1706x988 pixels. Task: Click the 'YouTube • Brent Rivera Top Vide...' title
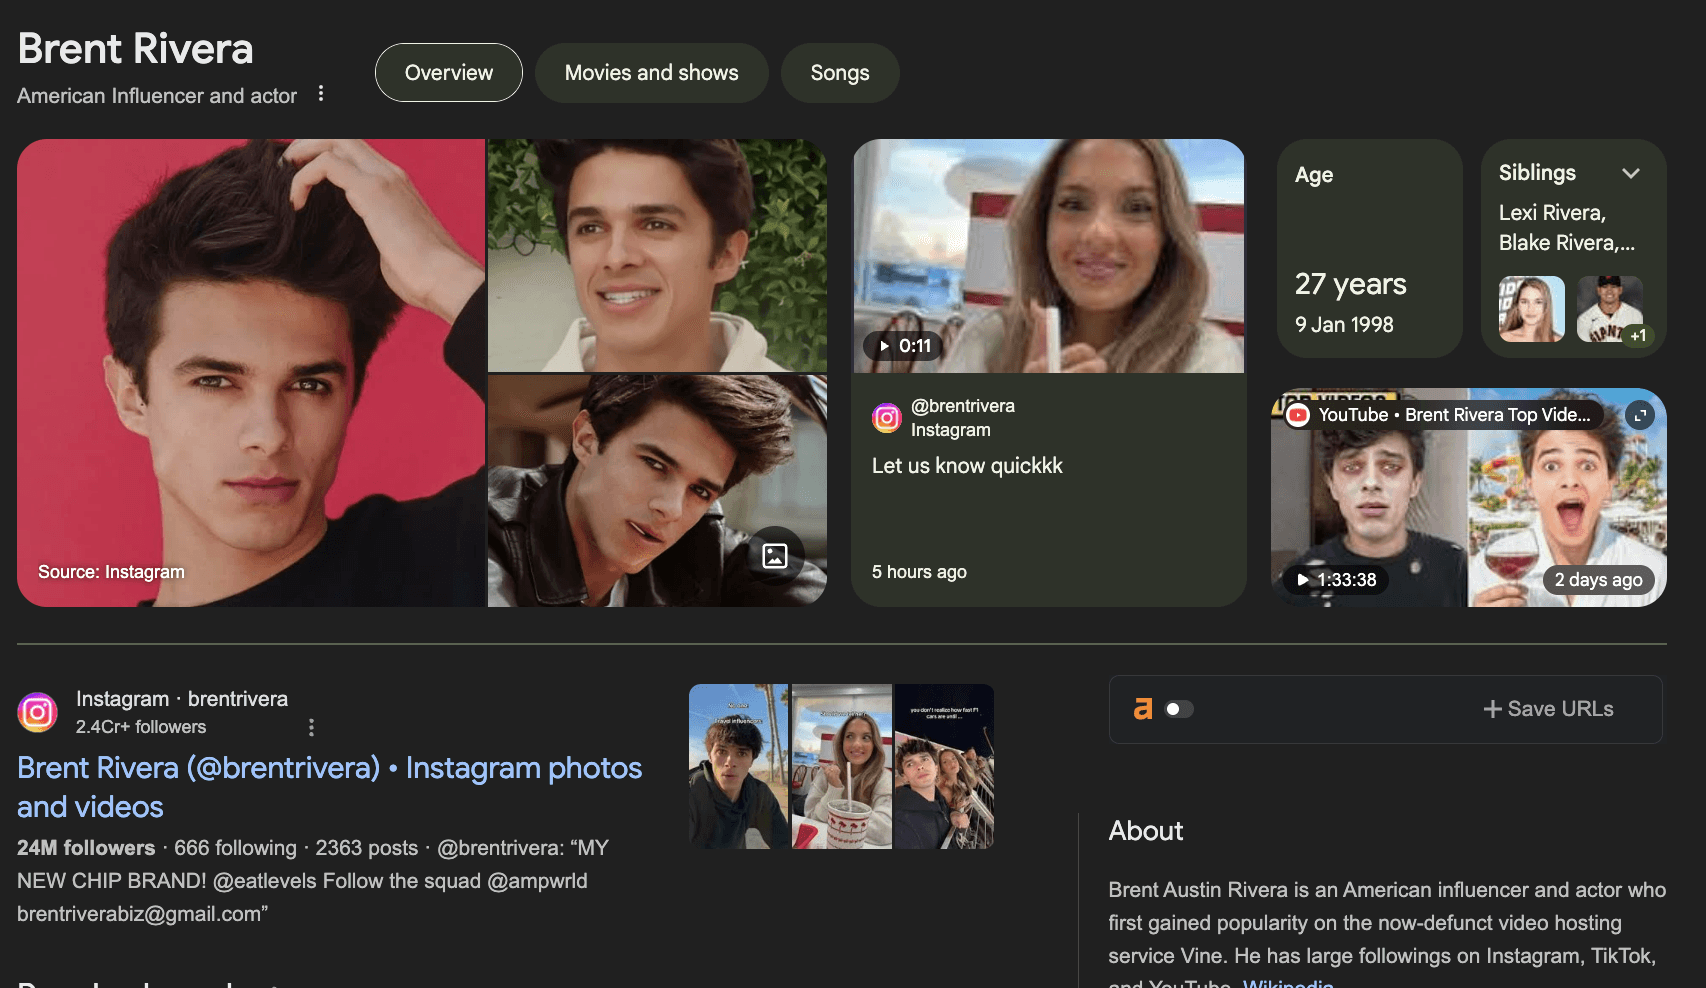click(1454, 415)
